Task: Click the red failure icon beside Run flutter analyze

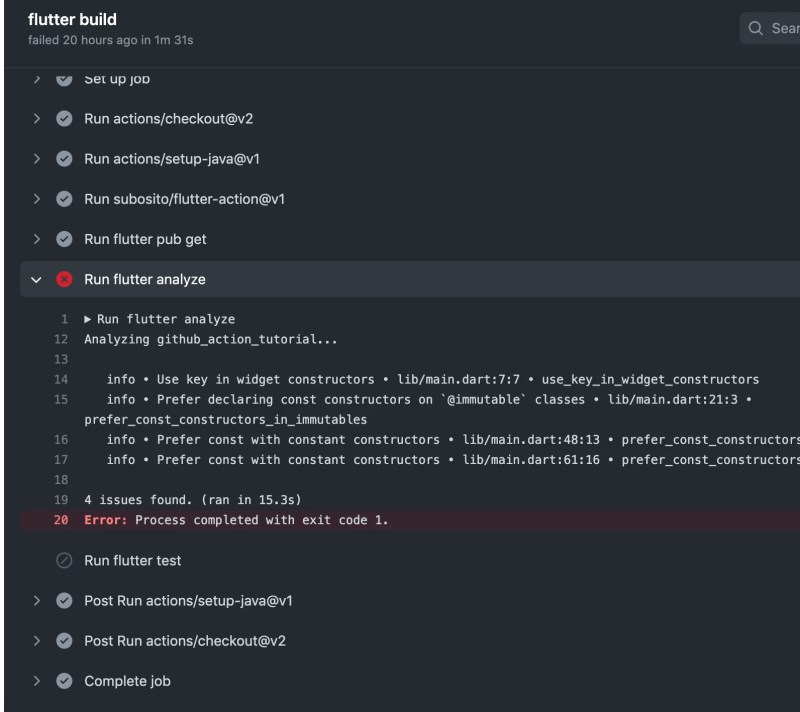Action: pyautogui.click(x=64, y=279)
